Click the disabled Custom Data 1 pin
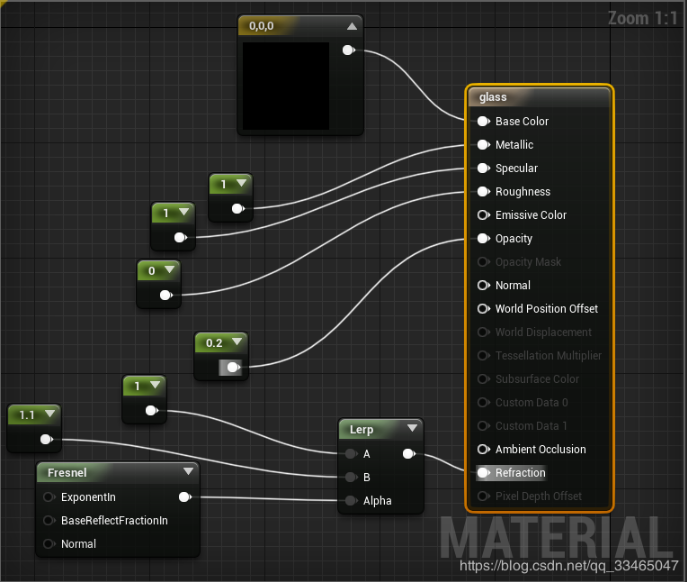The image size is (687, 582). click(x=483, y=426)
